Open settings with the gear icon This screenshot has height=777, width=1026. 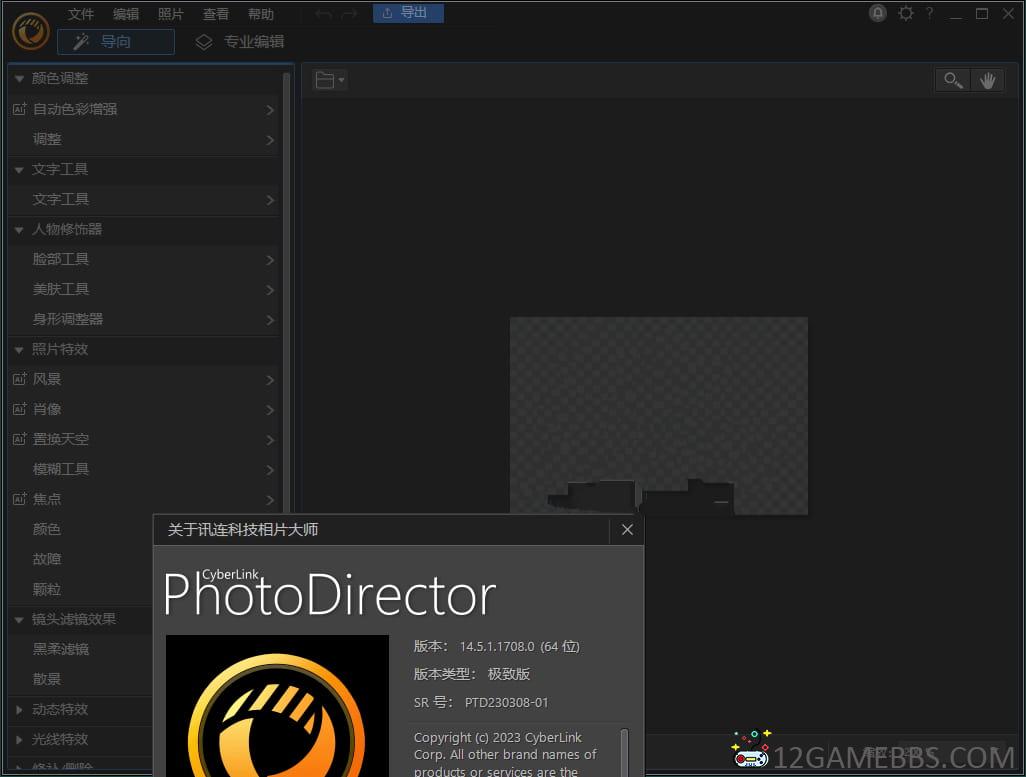coord(905,13)
